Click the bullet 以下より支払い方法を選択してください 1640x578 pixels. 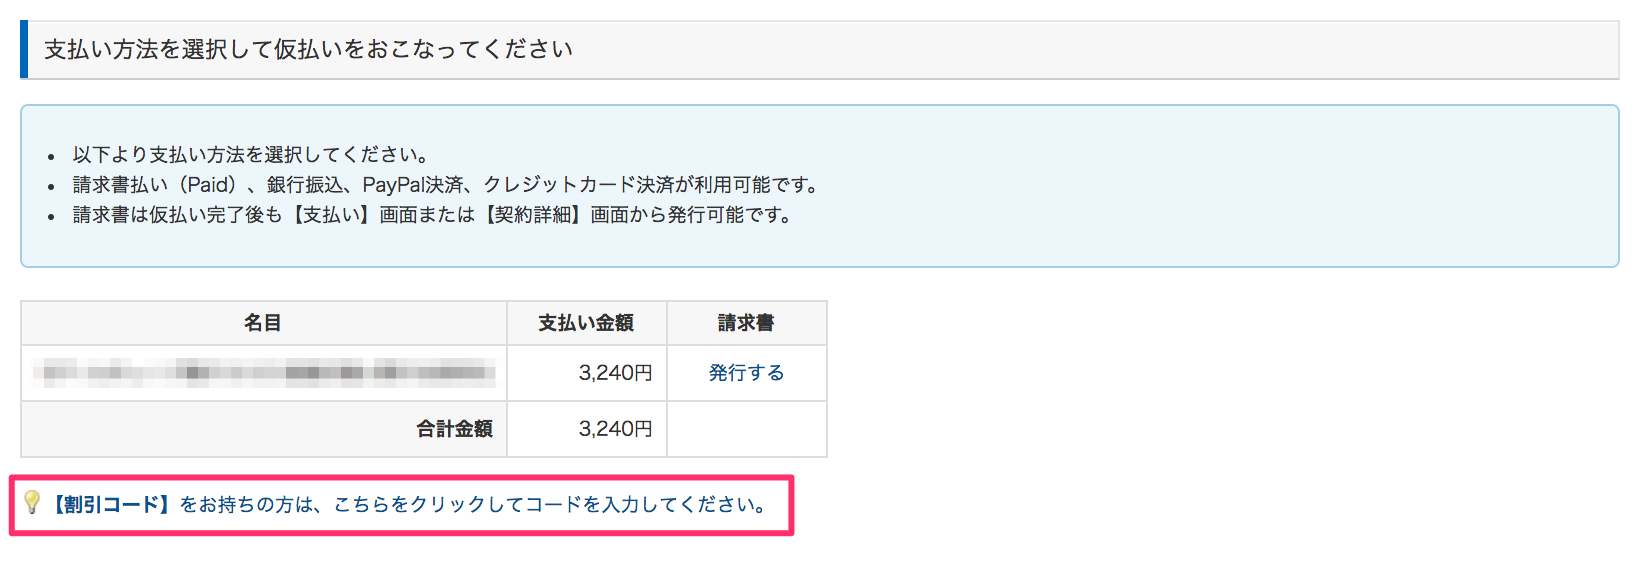(x=251, y=155)
